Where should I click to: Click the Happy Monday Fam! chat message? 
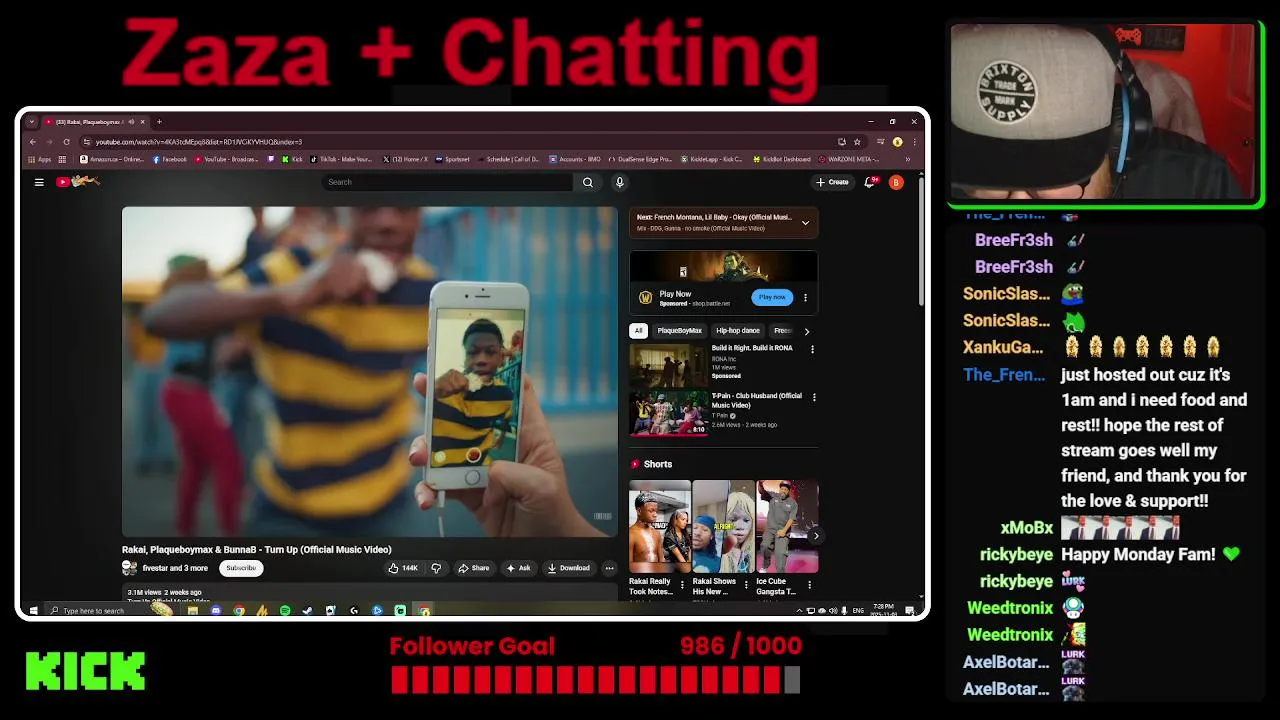tap(1138, 554)
